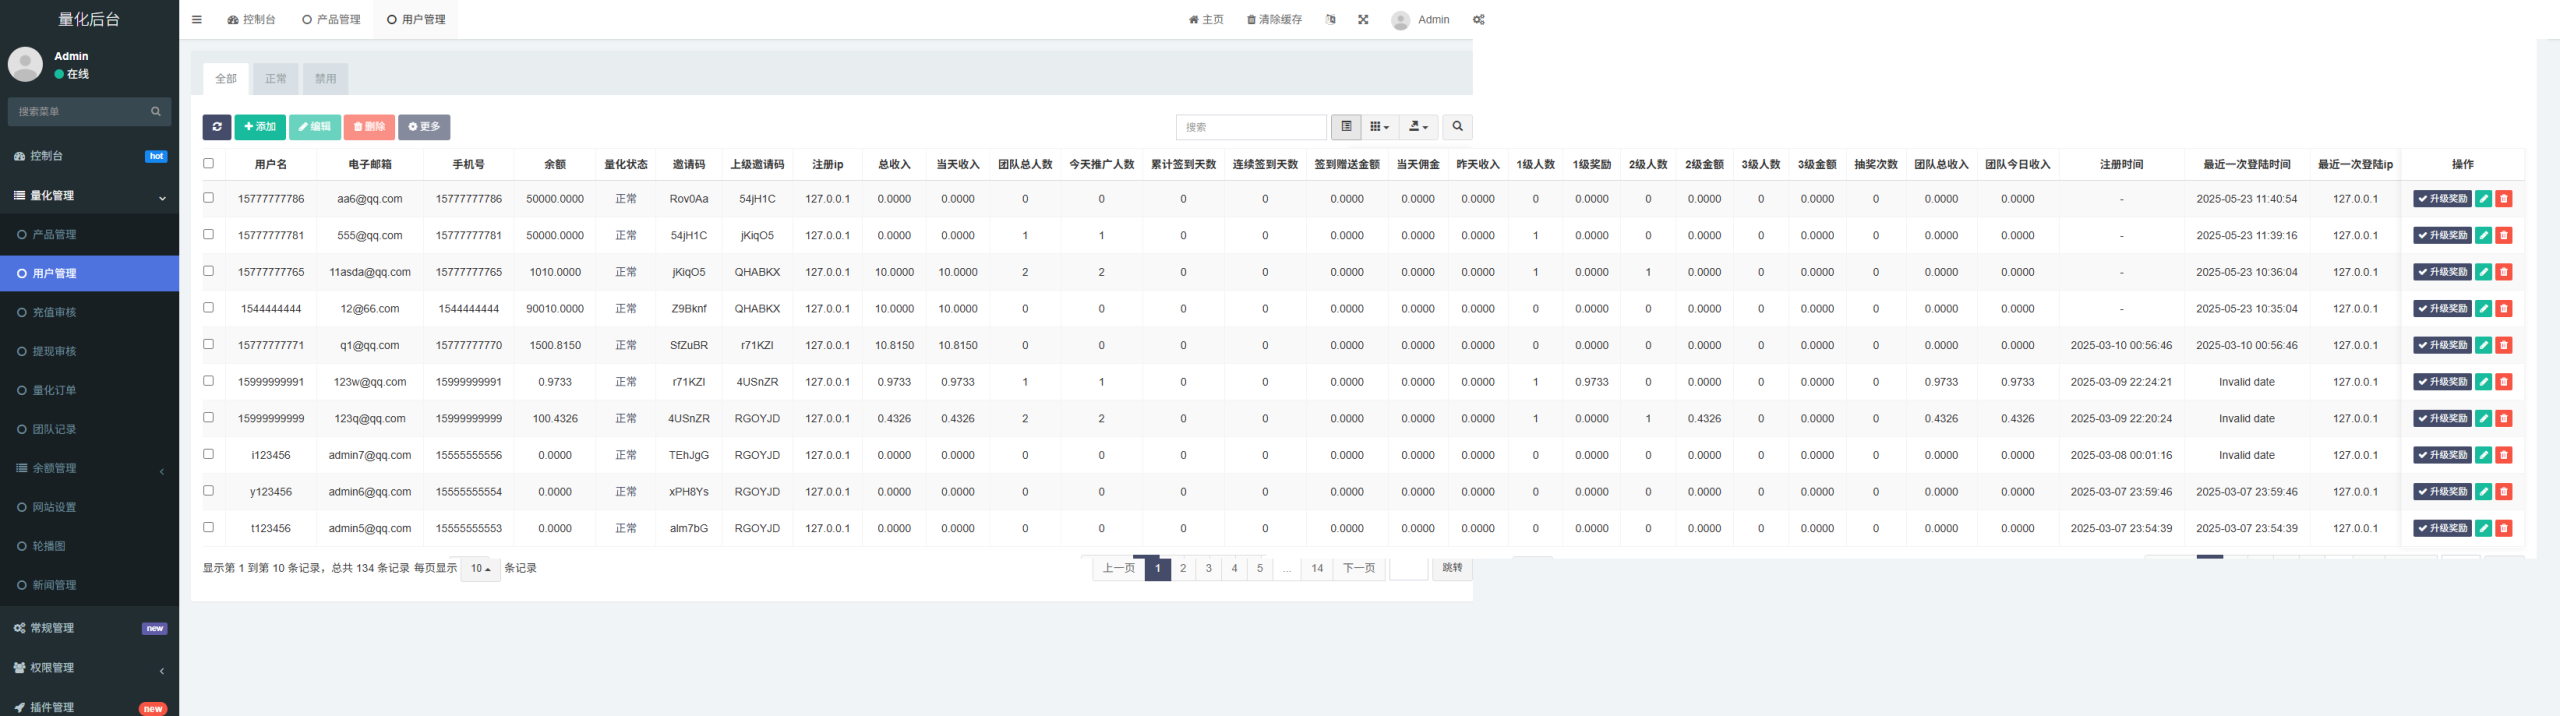Screen dimensions: 2560x716
Task: Click green edit pencil for user aa6@qq.com
Action: (x=2483, y=199)
